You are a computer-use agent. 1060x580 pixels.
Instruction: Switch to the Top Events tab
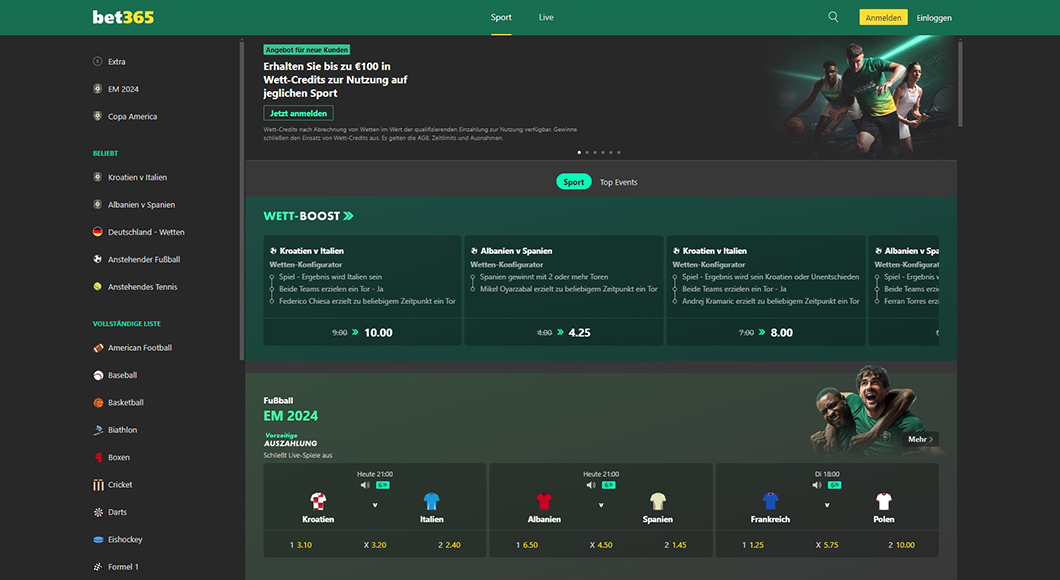coord(619,182)
